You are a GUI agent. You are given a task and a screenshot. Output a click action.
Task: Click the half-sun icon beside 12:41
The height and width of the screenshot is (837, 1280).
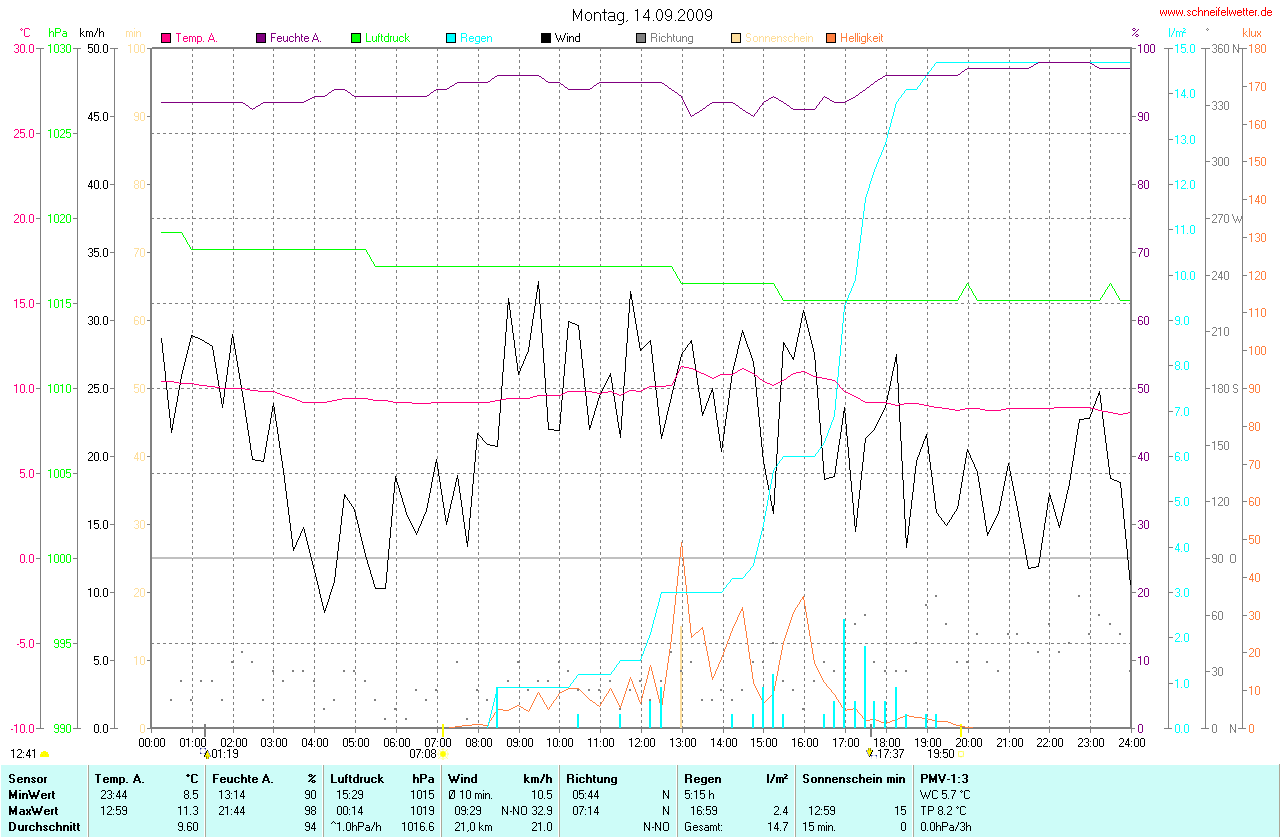pyautogui.click(x=45, y=754)
